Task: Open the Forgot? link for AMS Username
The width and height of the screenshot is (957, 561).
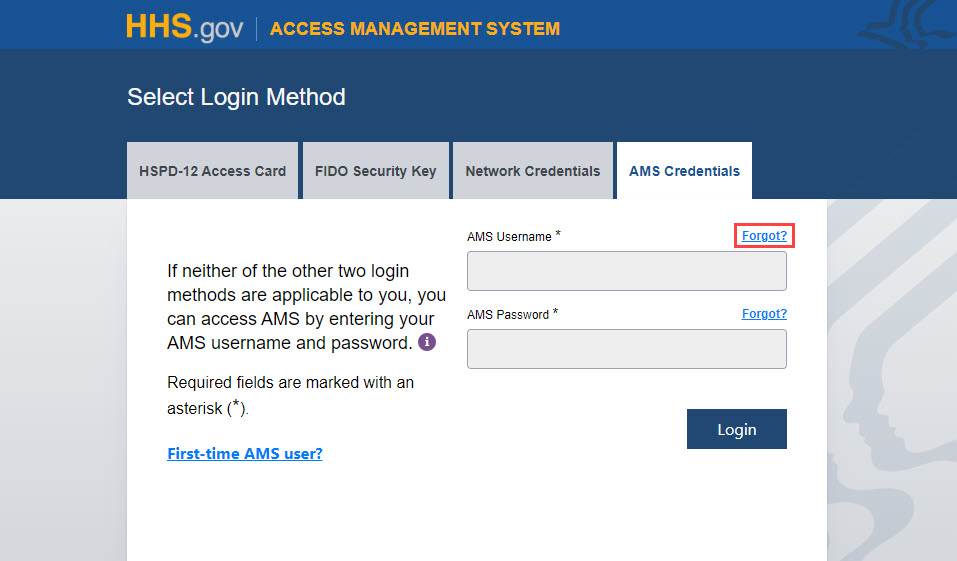Action: click(x=764, y=236)
